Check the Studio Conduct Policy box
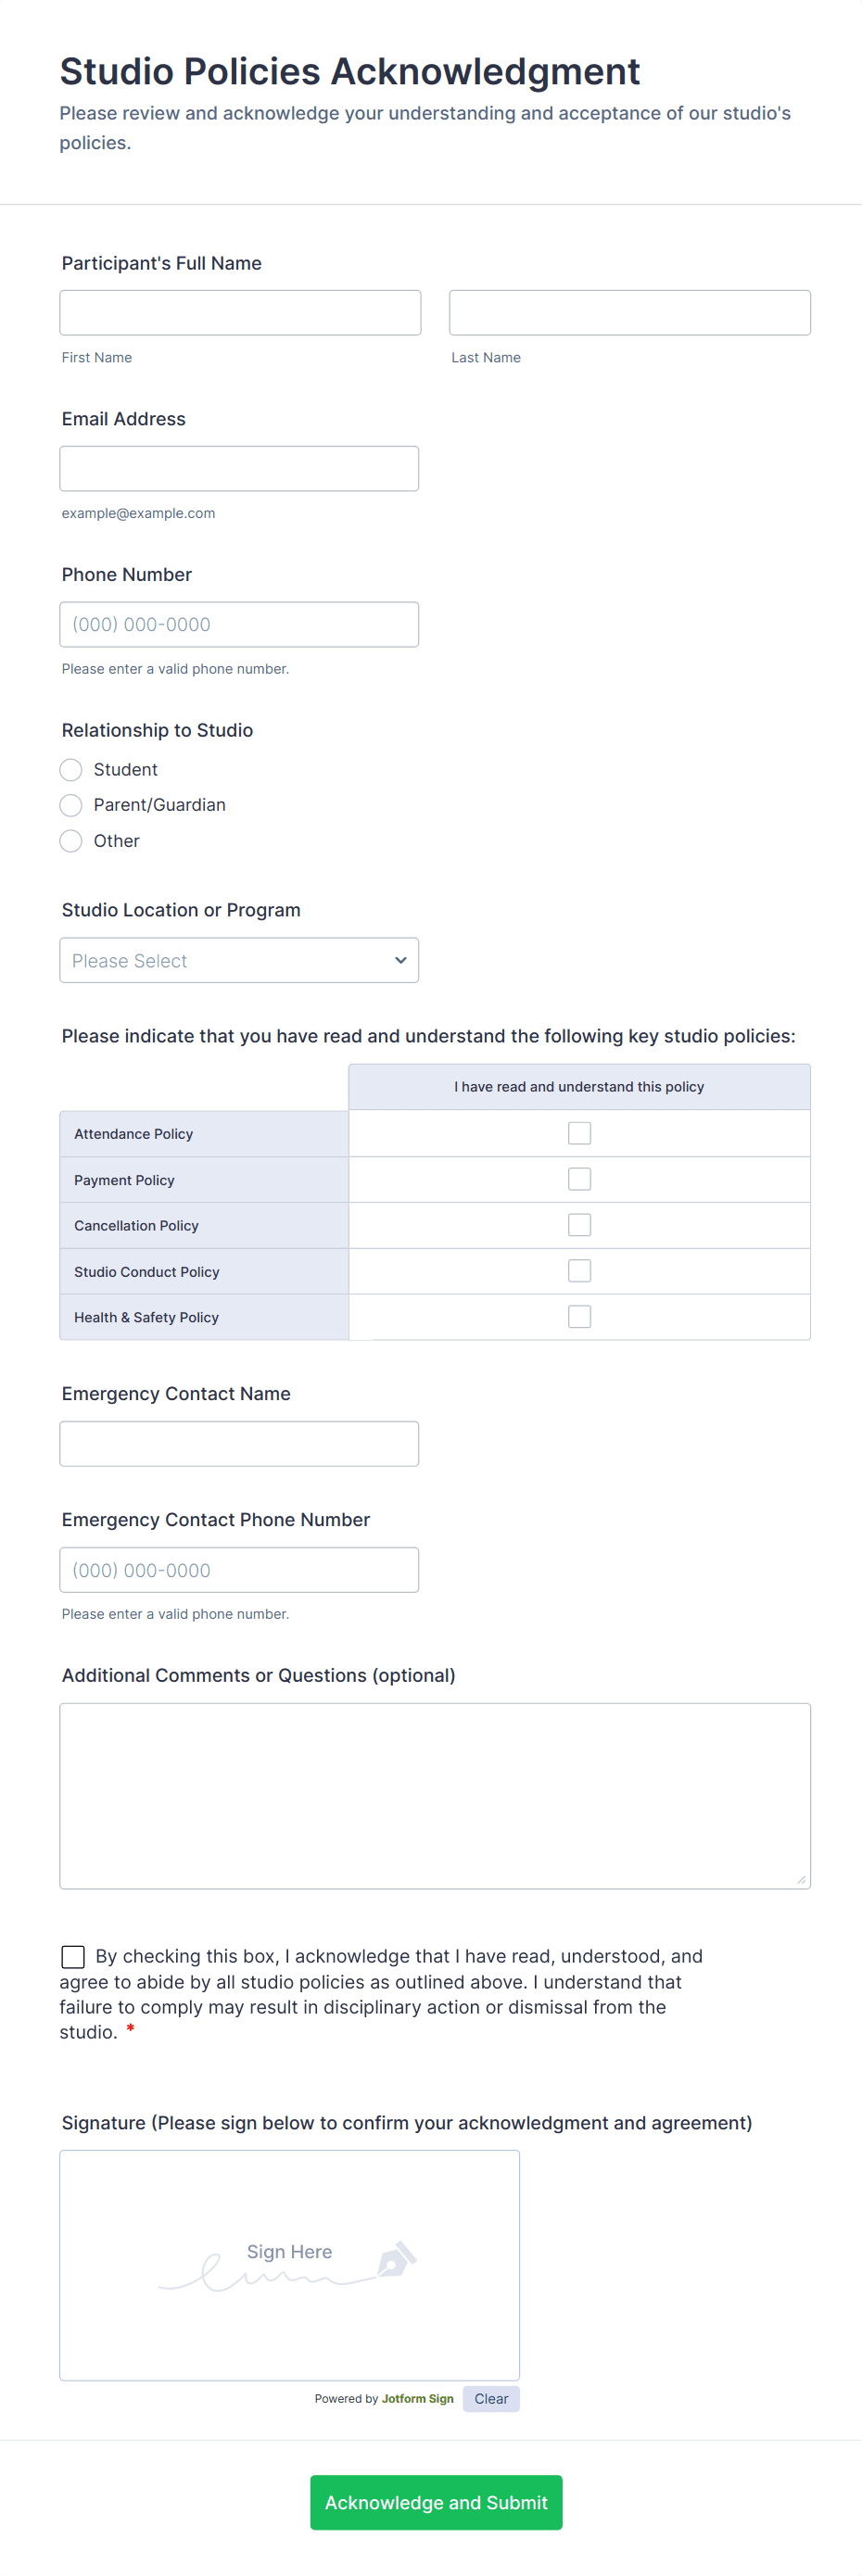This screenshot has height=2576, width=862. coord(579,1271)
